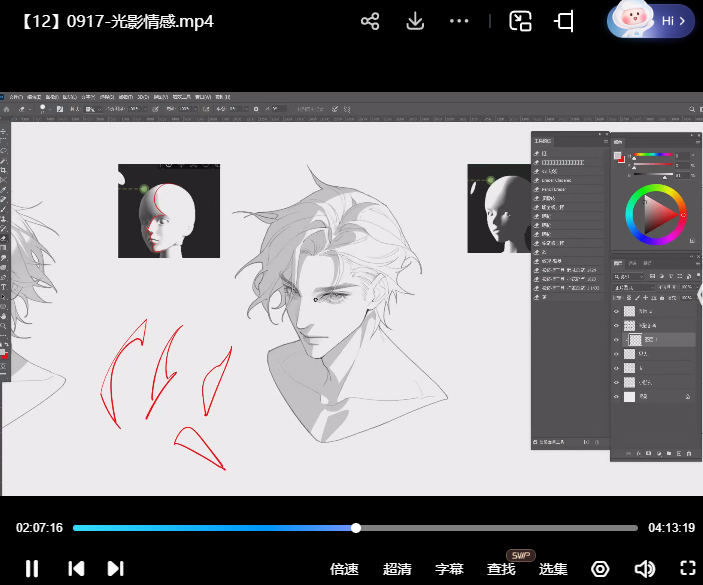Click the download icon in the top bar
The image size is (703, 585).
(415, 21)
